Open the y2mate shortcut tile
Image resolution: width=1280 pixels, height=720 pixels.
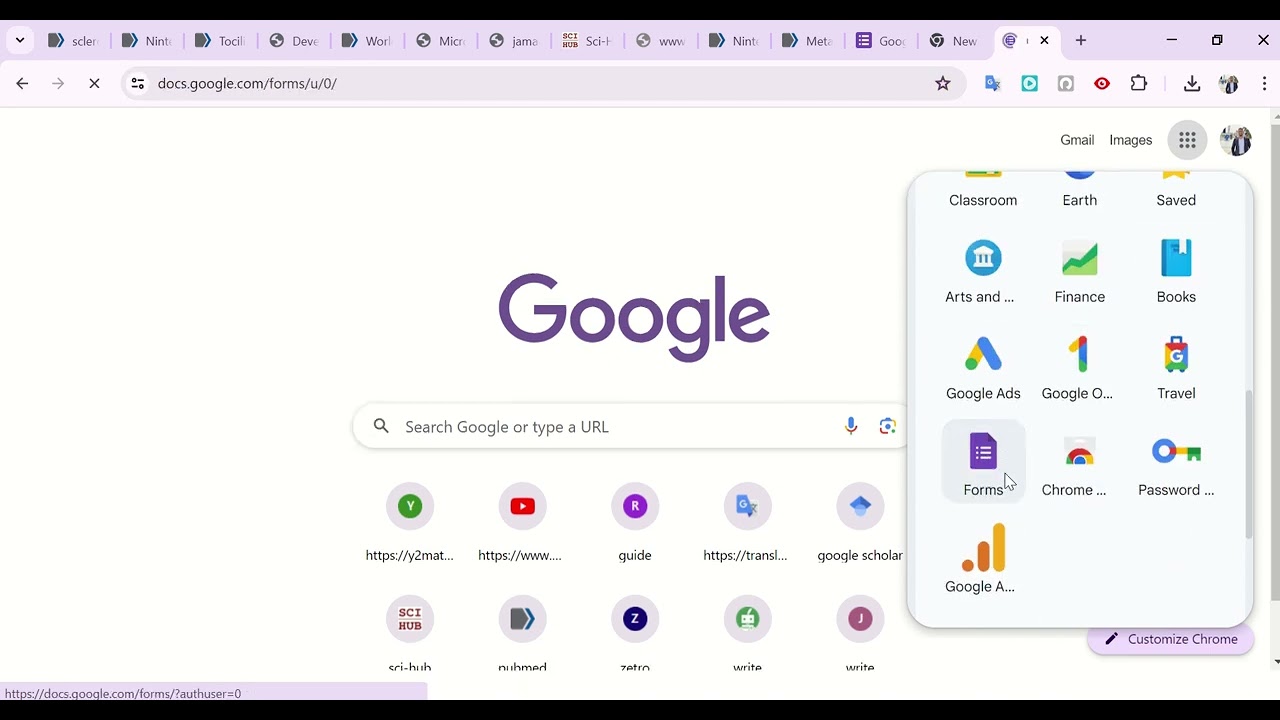(x=410, y=522)
